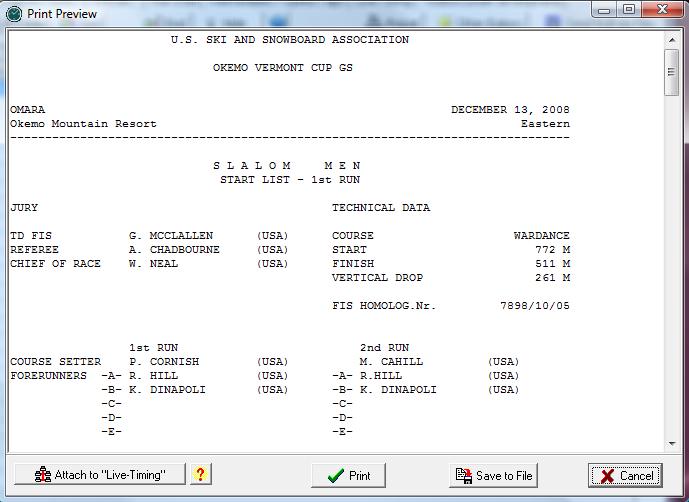Viewport: 689px width, 502px height.
Task: Click the "FINISH" label in technical data
Action: click(353, 264)
